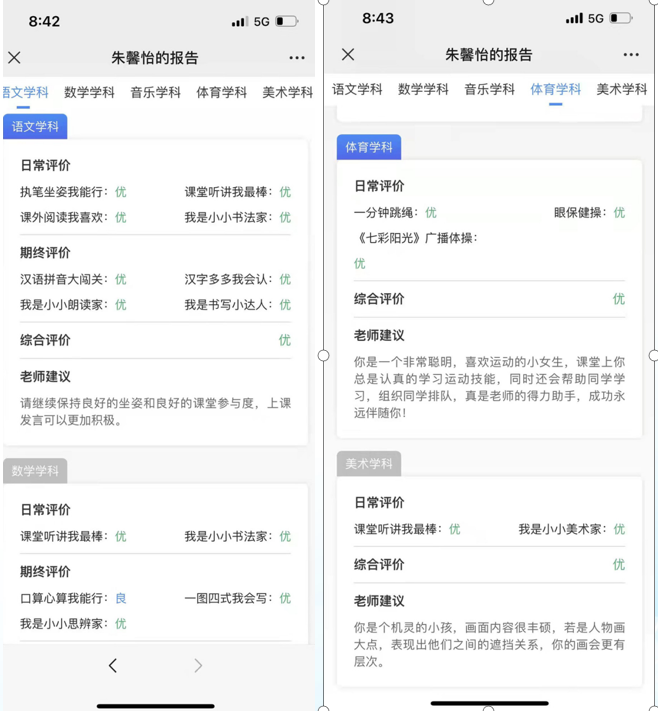Tap 综合评价 row in 体育学科 card

489,299
